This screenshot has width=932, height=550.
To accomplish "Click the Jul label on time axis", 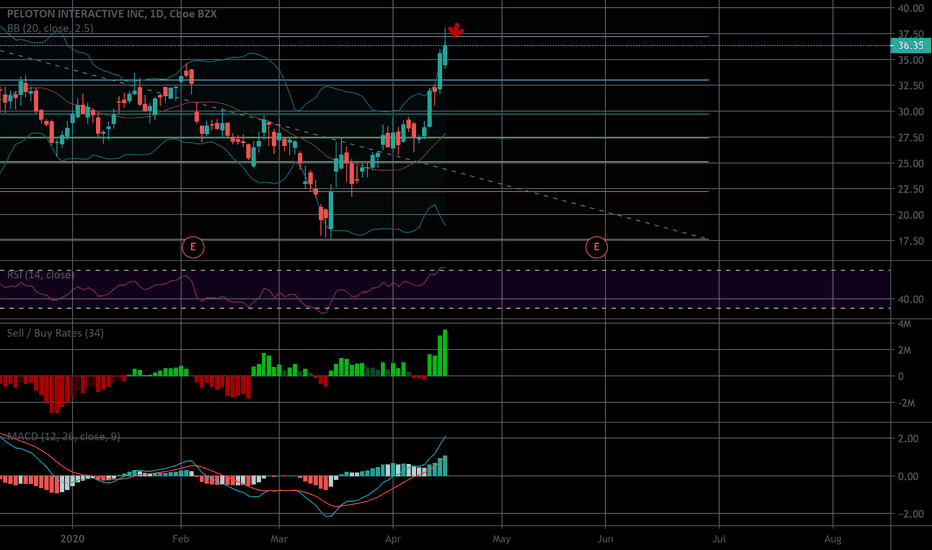I will click(719, 539).
